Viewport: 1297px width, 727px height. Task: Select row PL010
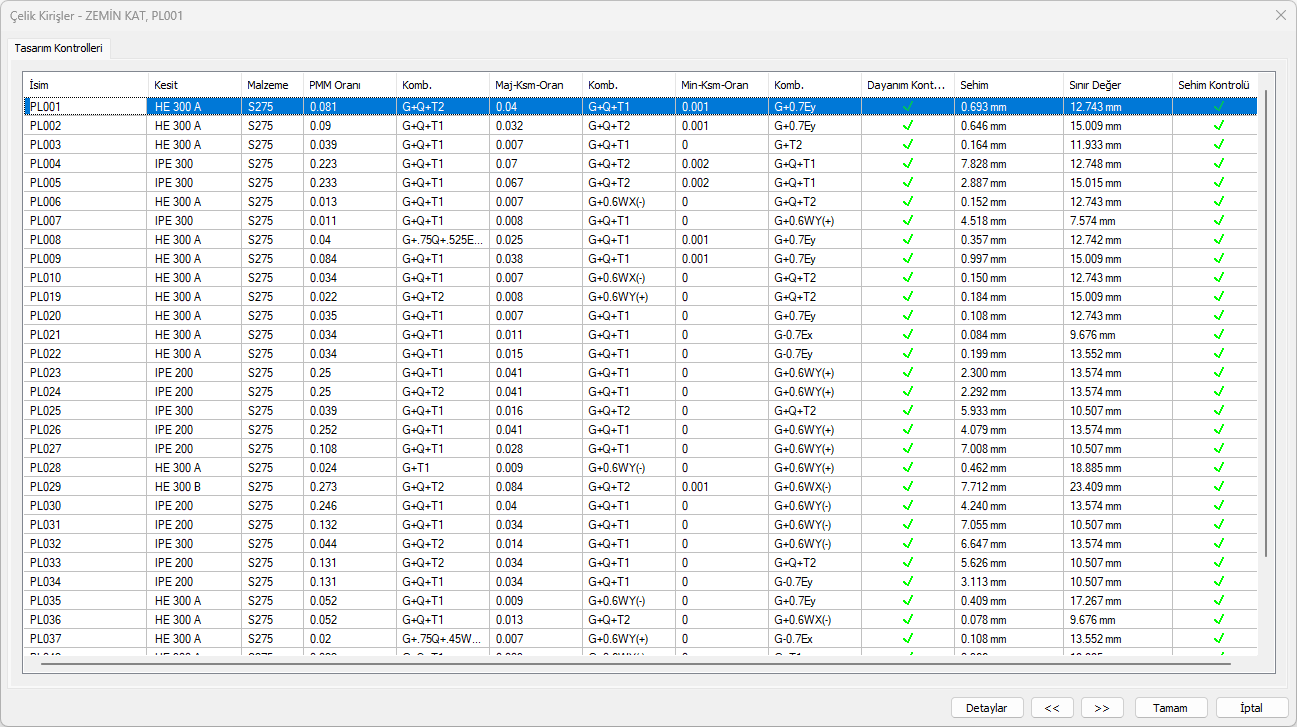point(640,277)
